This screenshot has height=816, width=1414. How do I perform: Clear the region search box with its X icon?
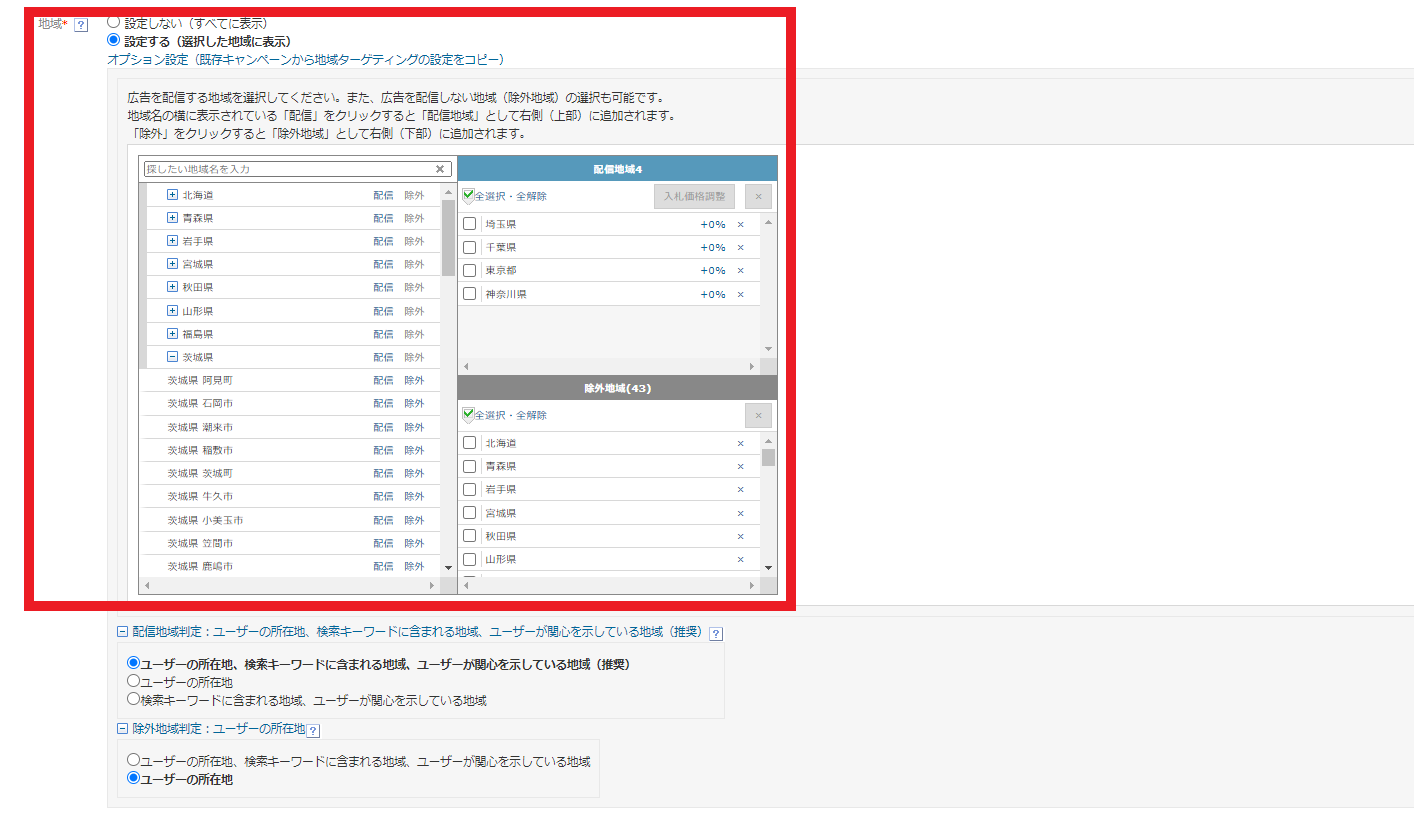(439, 169)
